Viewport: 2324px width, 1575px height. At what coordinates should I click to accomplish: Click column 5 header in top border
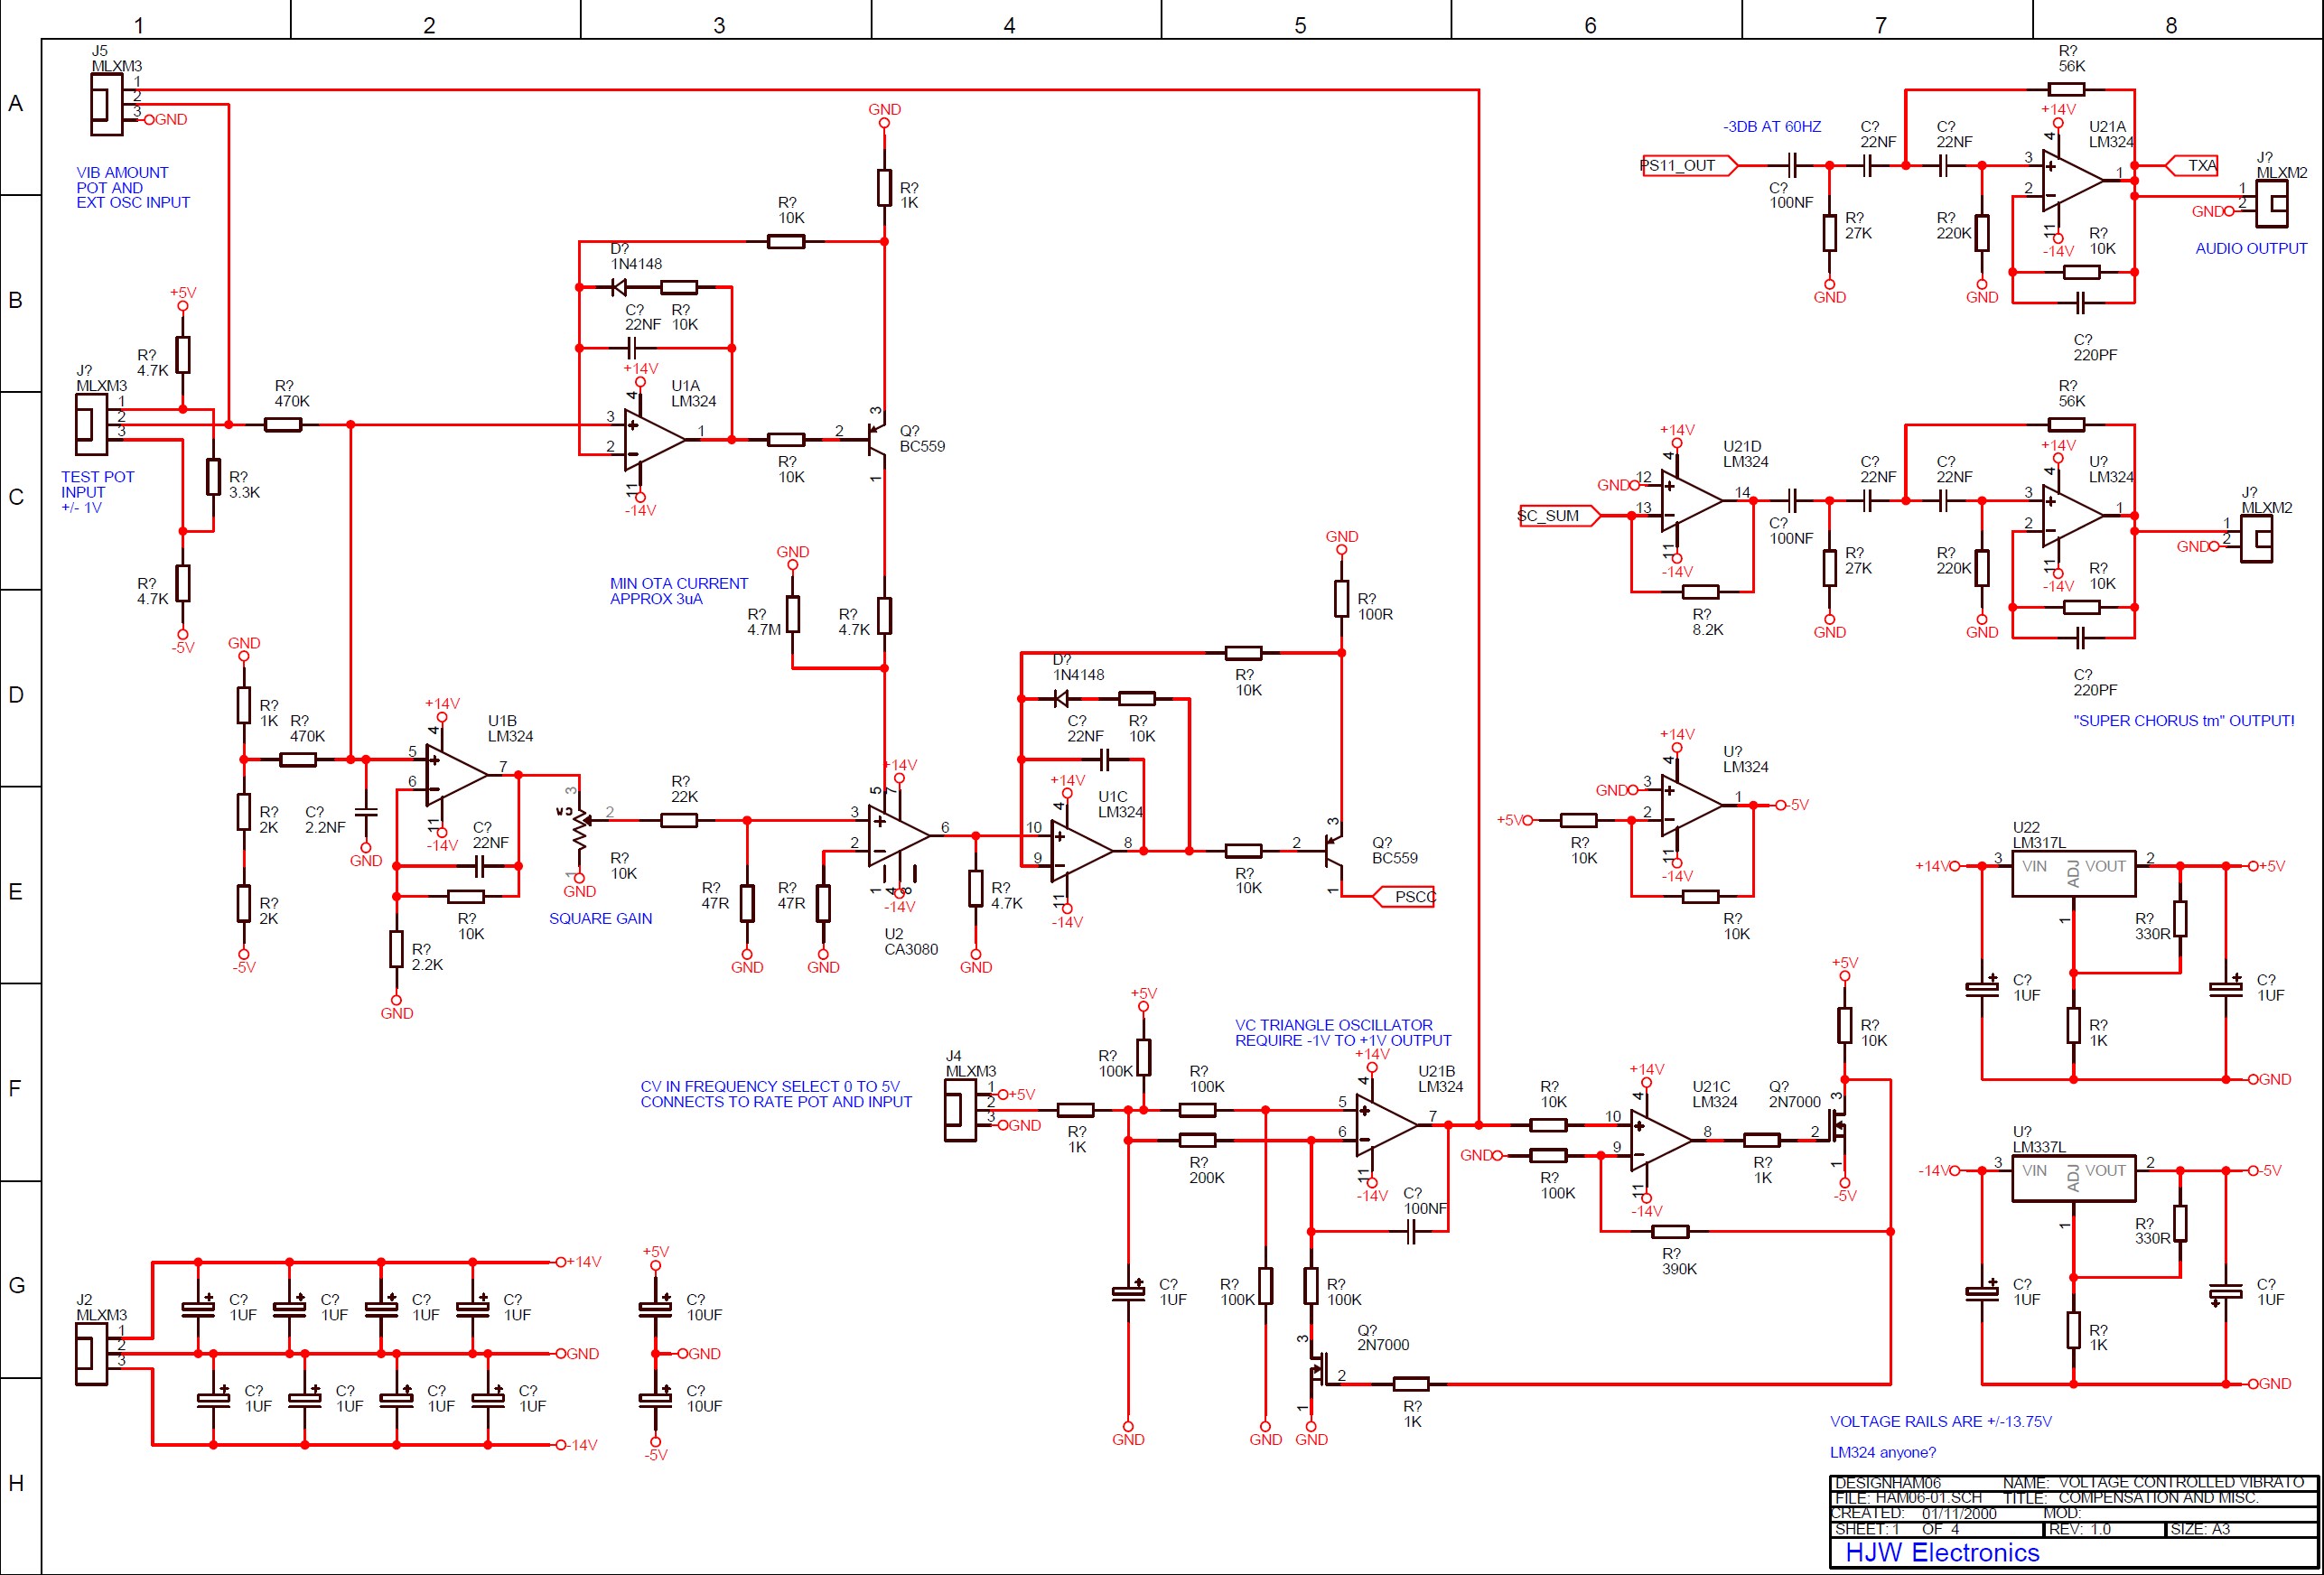click(1300, 25)
